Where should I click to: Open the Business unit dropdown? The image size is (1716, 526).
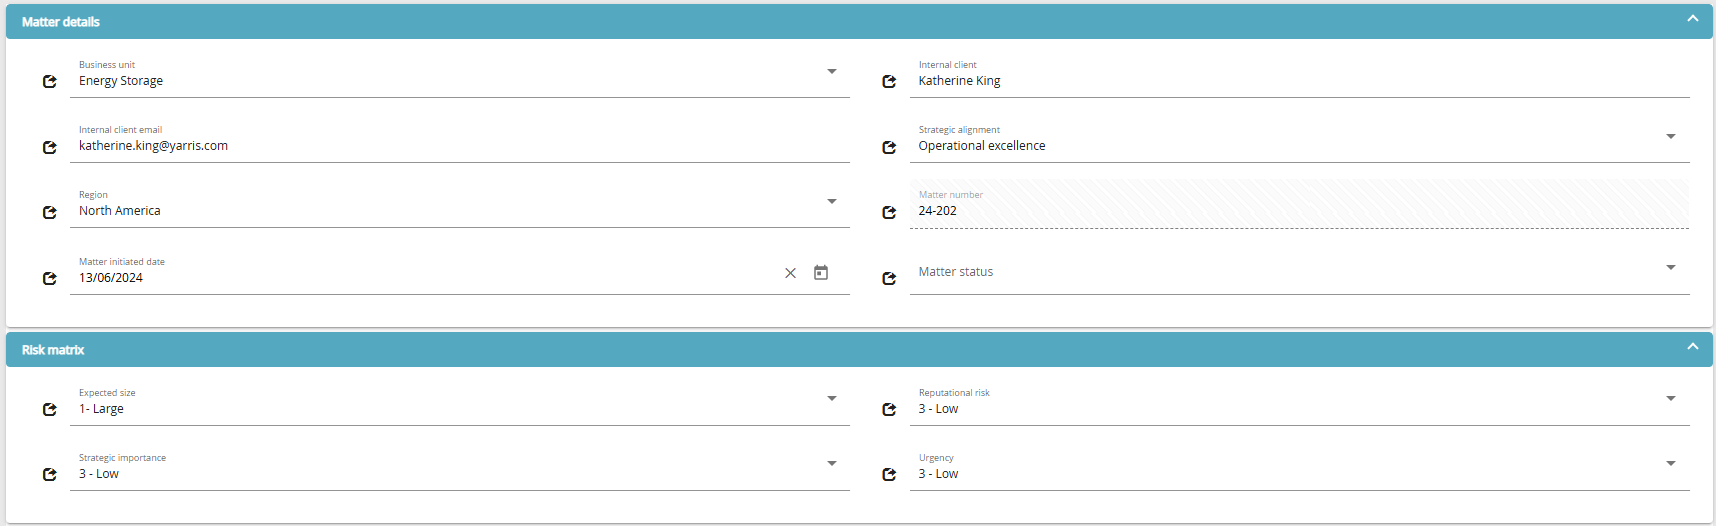click(832, 71)
